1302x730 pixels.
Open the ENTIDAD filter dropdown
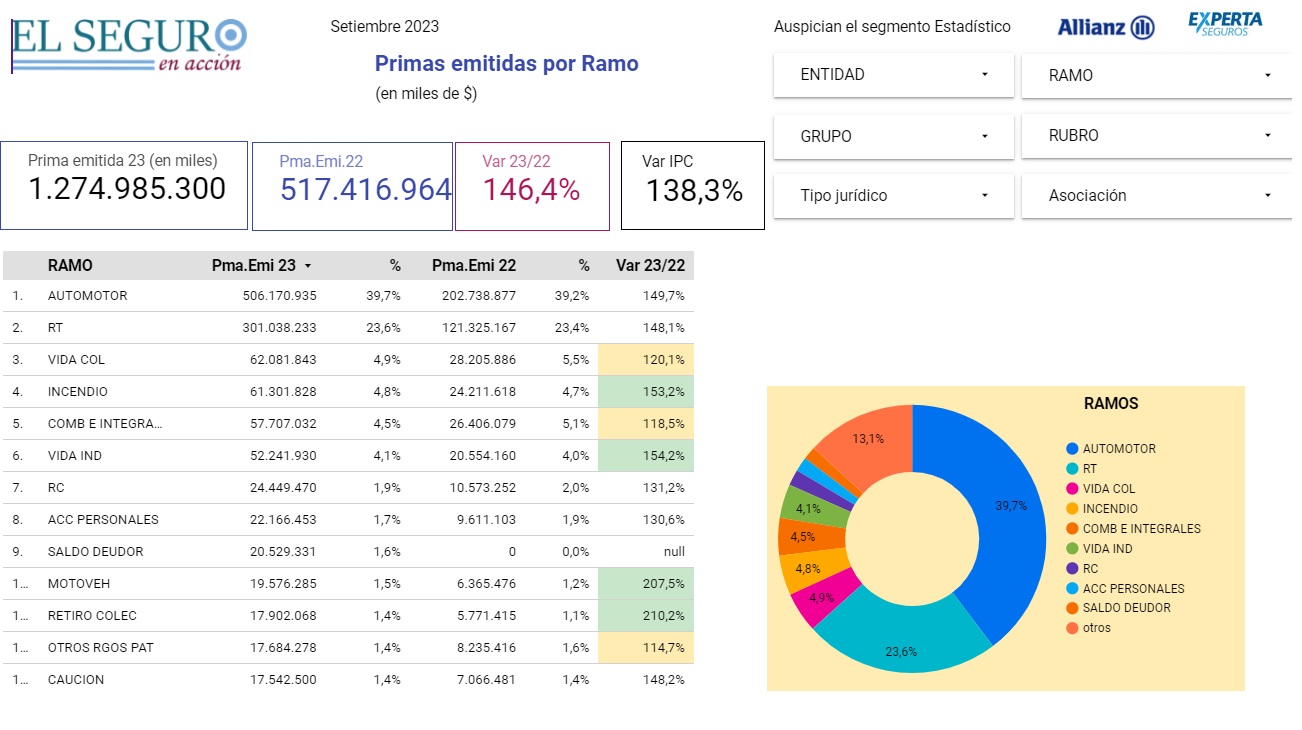point(893,75)
